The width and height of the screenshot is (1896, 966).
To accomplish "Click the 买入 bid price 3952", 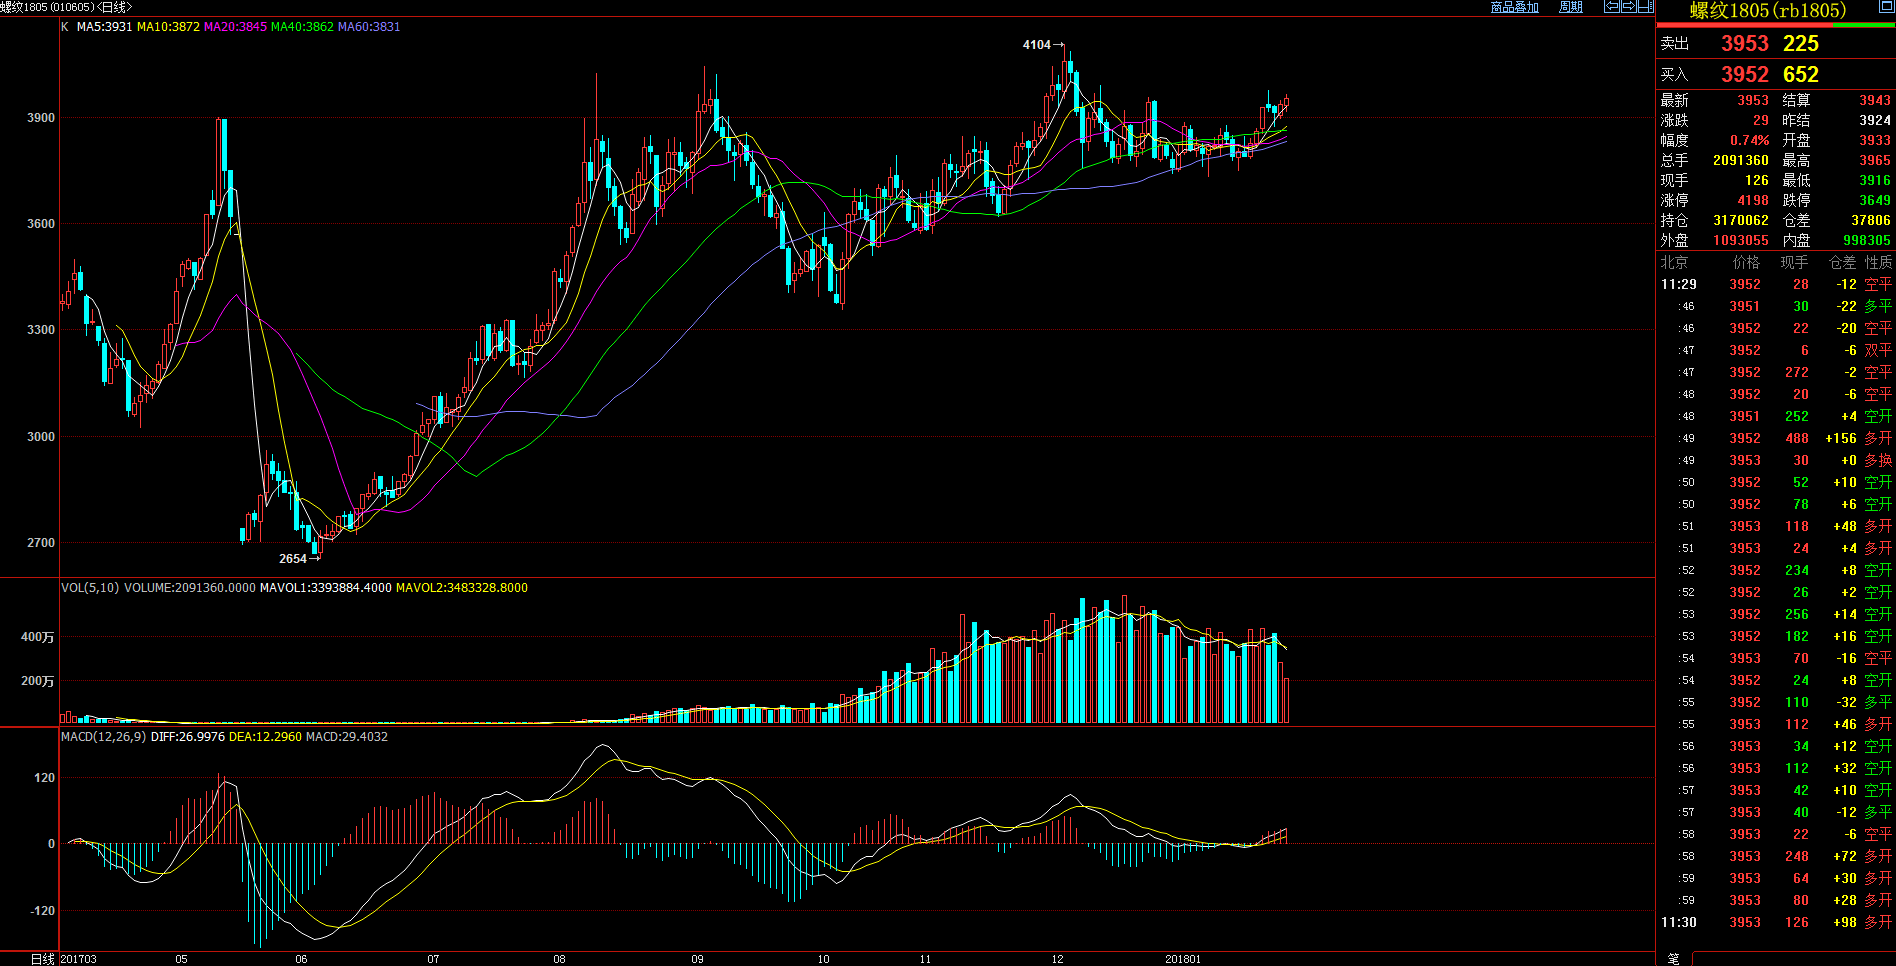I will point(1745,75).
